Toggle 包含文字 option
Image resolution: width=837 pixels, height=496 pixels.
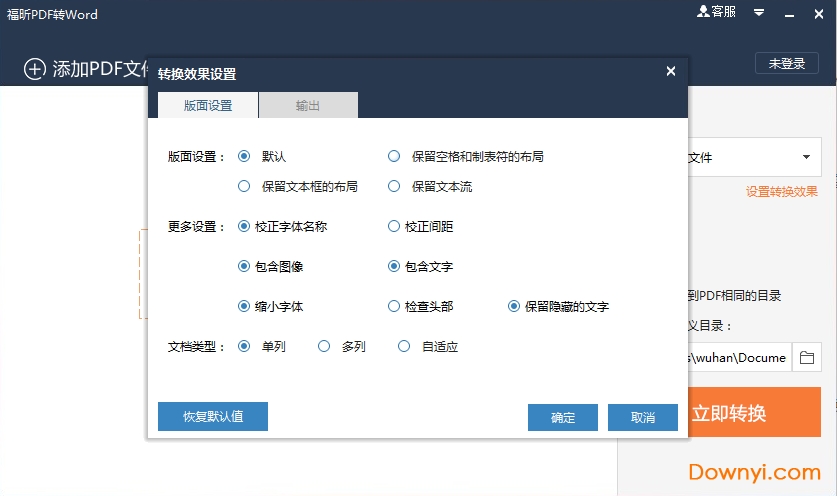click(x=394, y=266)
